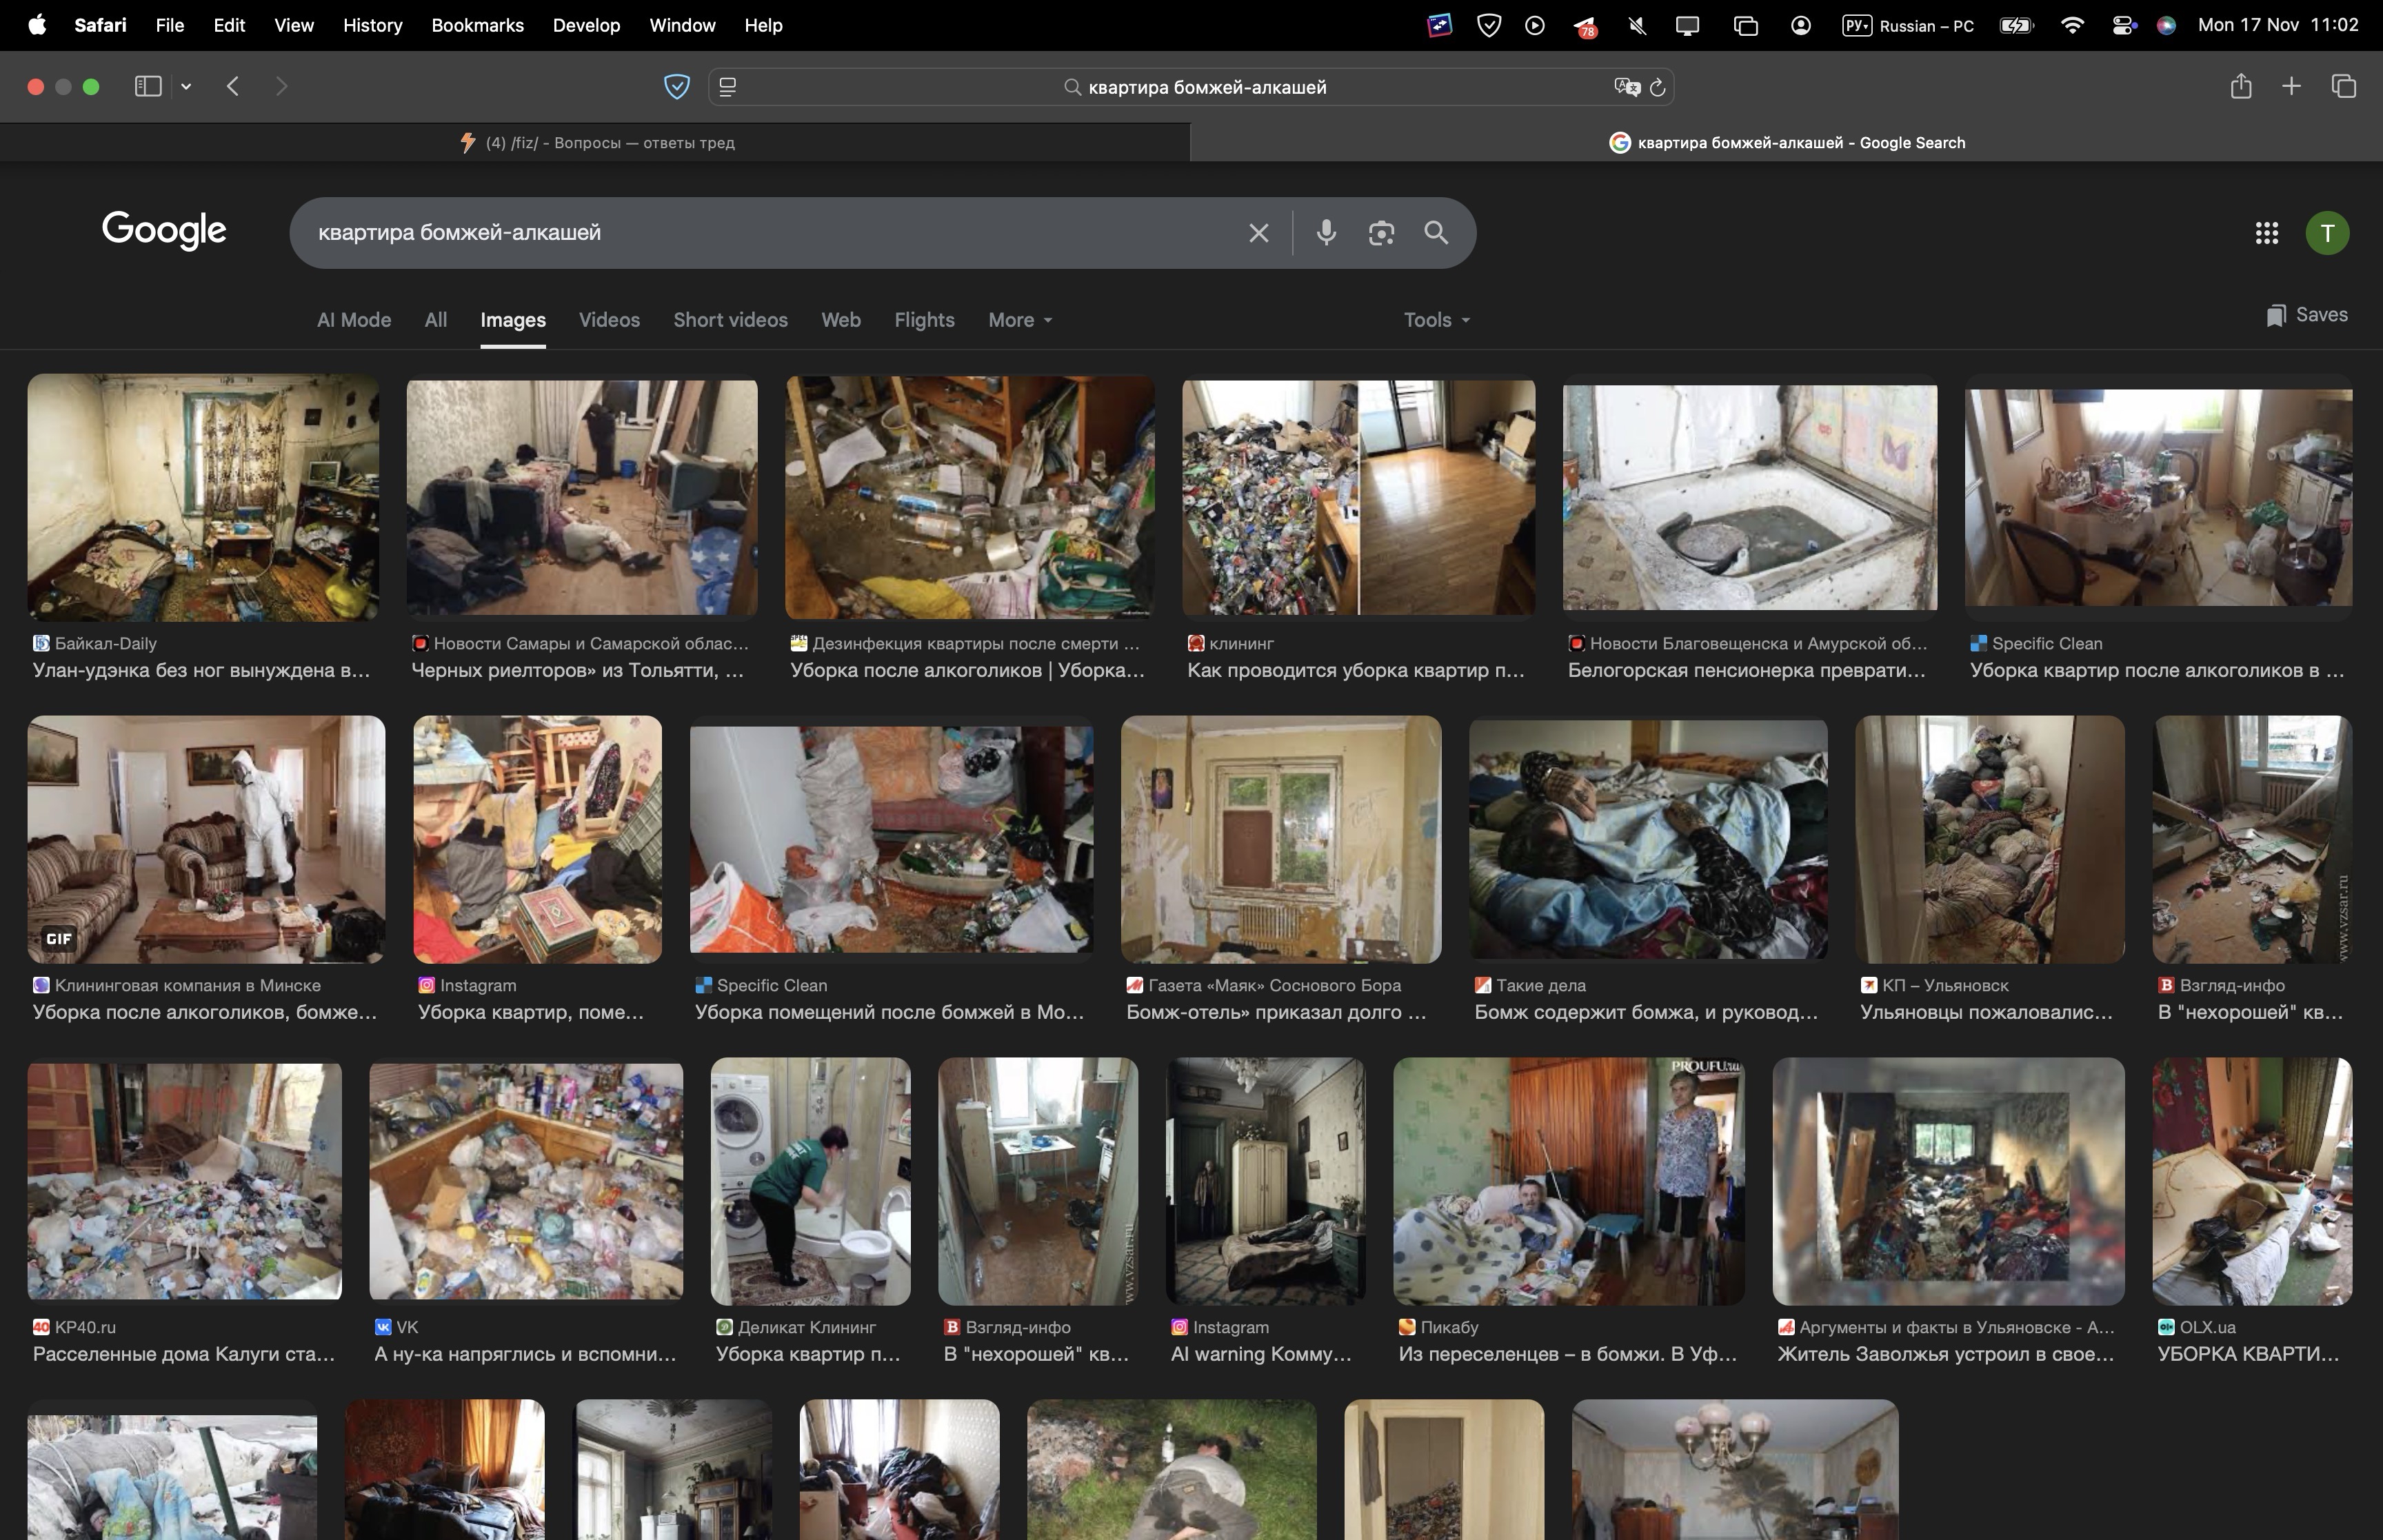Open the Saves link
Image resolution: width=2383 pixels, height=1540 pixels.
2306,315
